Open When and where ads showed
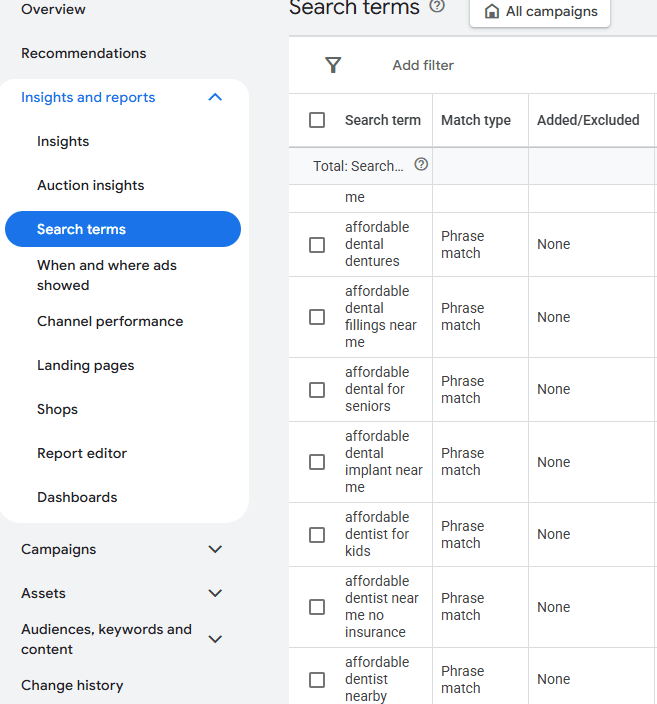This screenshot has width=657, height=704. (107, 275)
